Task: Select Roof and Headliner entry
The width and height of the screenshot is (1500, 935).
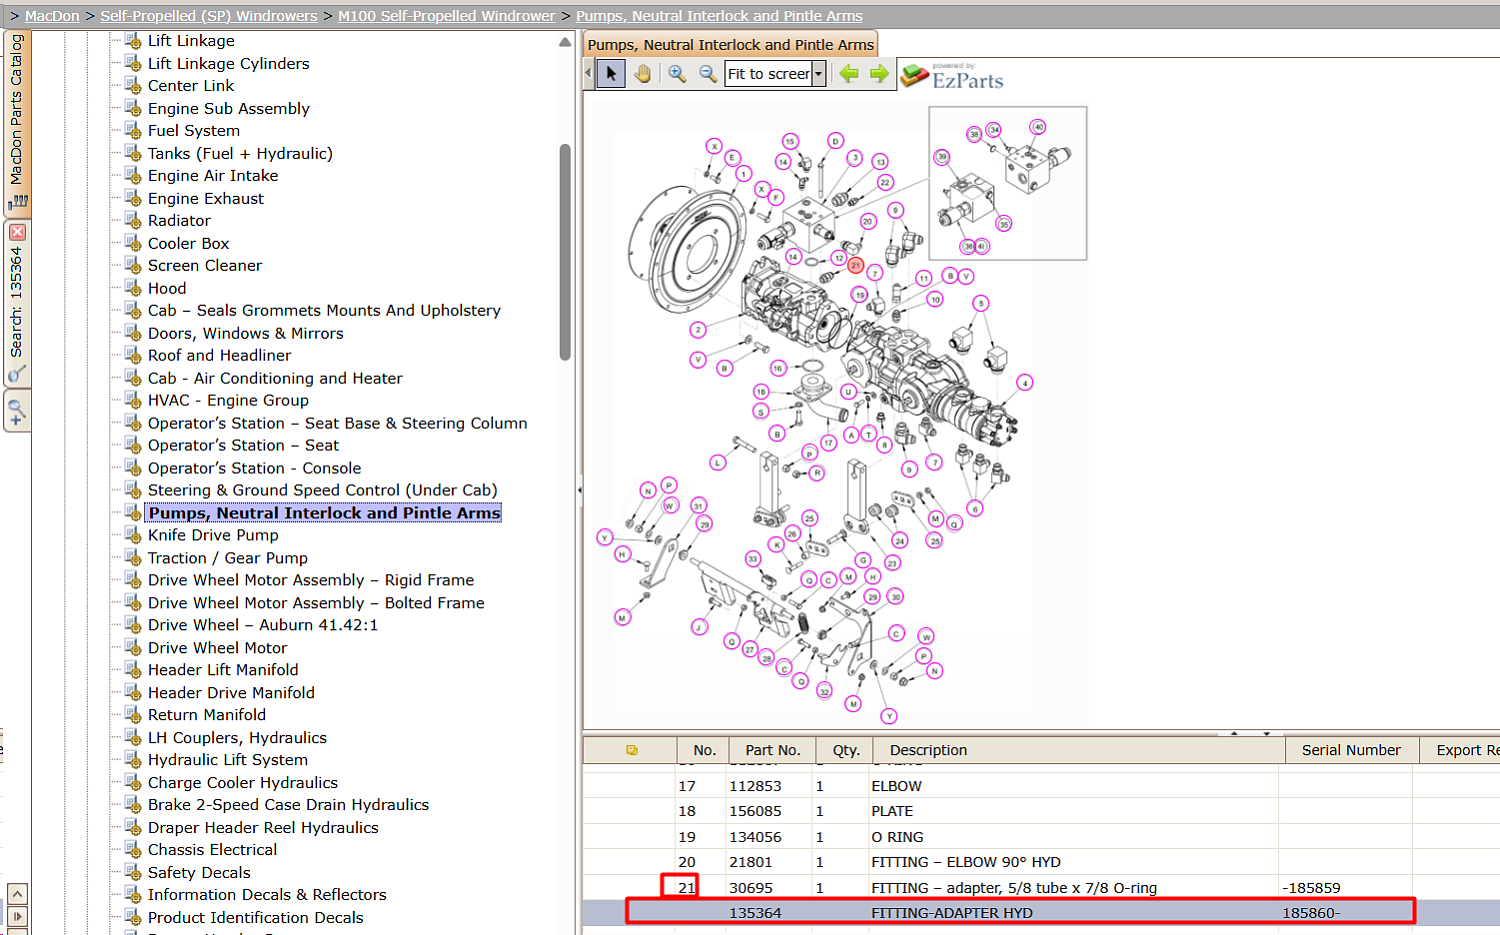Action: [x=220, y=356]
